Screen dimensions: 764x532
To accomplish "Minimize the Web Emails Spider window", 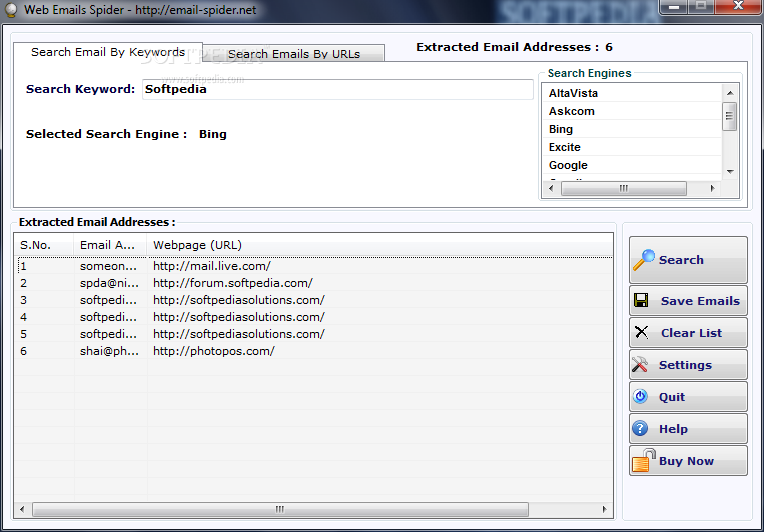I will (x=674, y=7).
